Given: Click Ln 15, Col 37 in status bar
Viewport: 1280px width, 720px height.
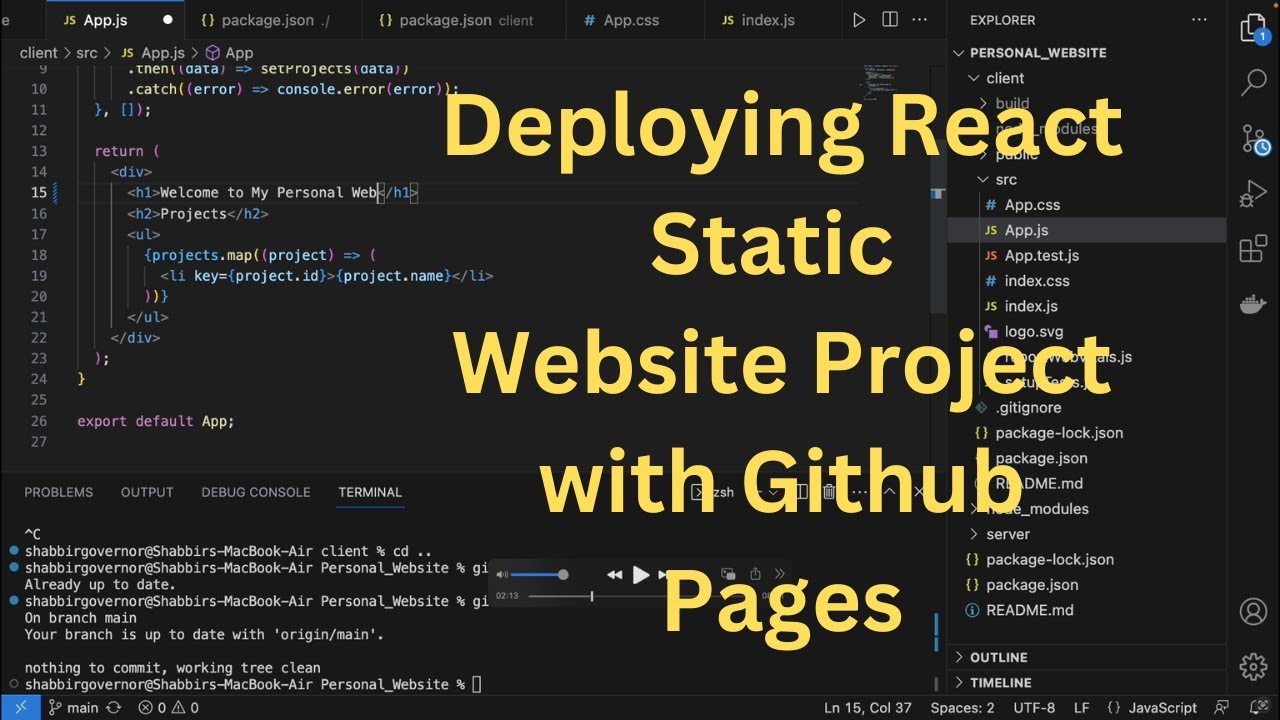Looking at the screenshot, I should [868, 707].
